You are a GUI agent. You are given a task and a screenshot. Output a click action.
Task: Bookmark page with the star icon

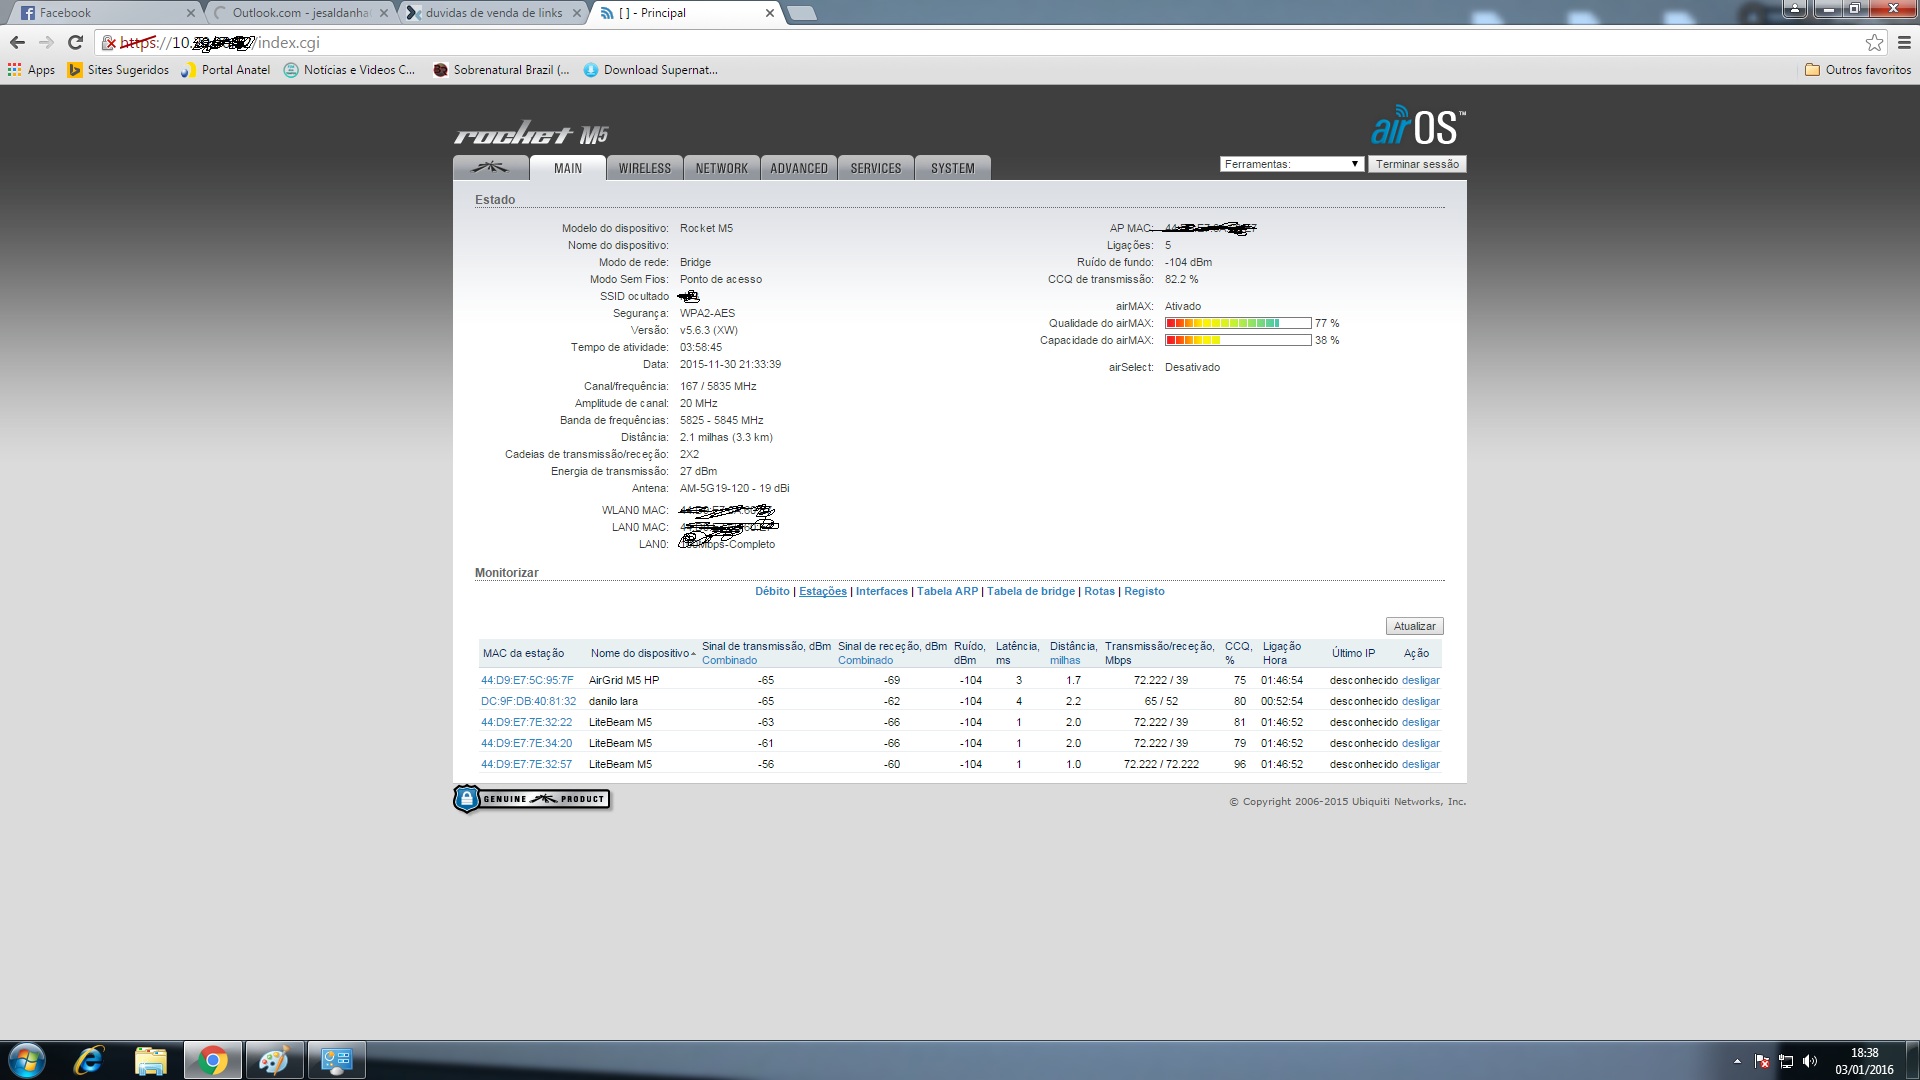[1874, 42]
